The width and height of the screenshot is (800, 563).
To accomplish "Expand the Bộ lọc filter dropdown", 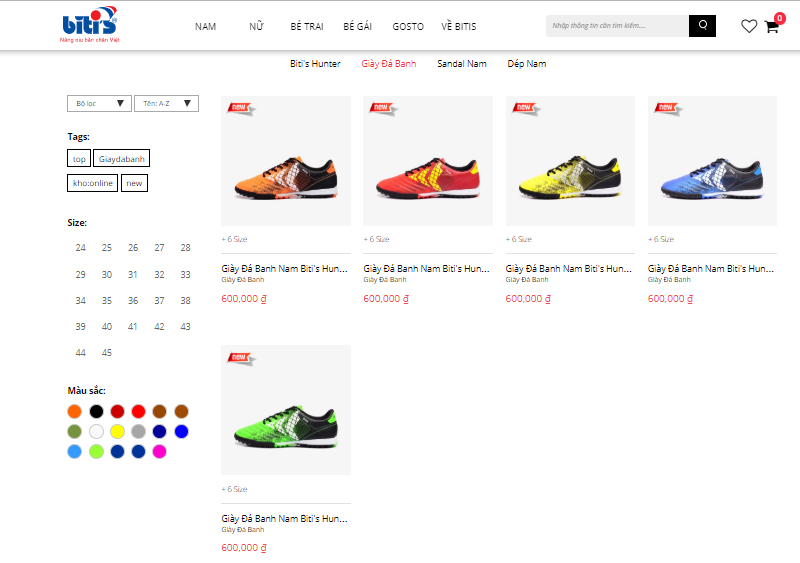I will click(99, 103).
